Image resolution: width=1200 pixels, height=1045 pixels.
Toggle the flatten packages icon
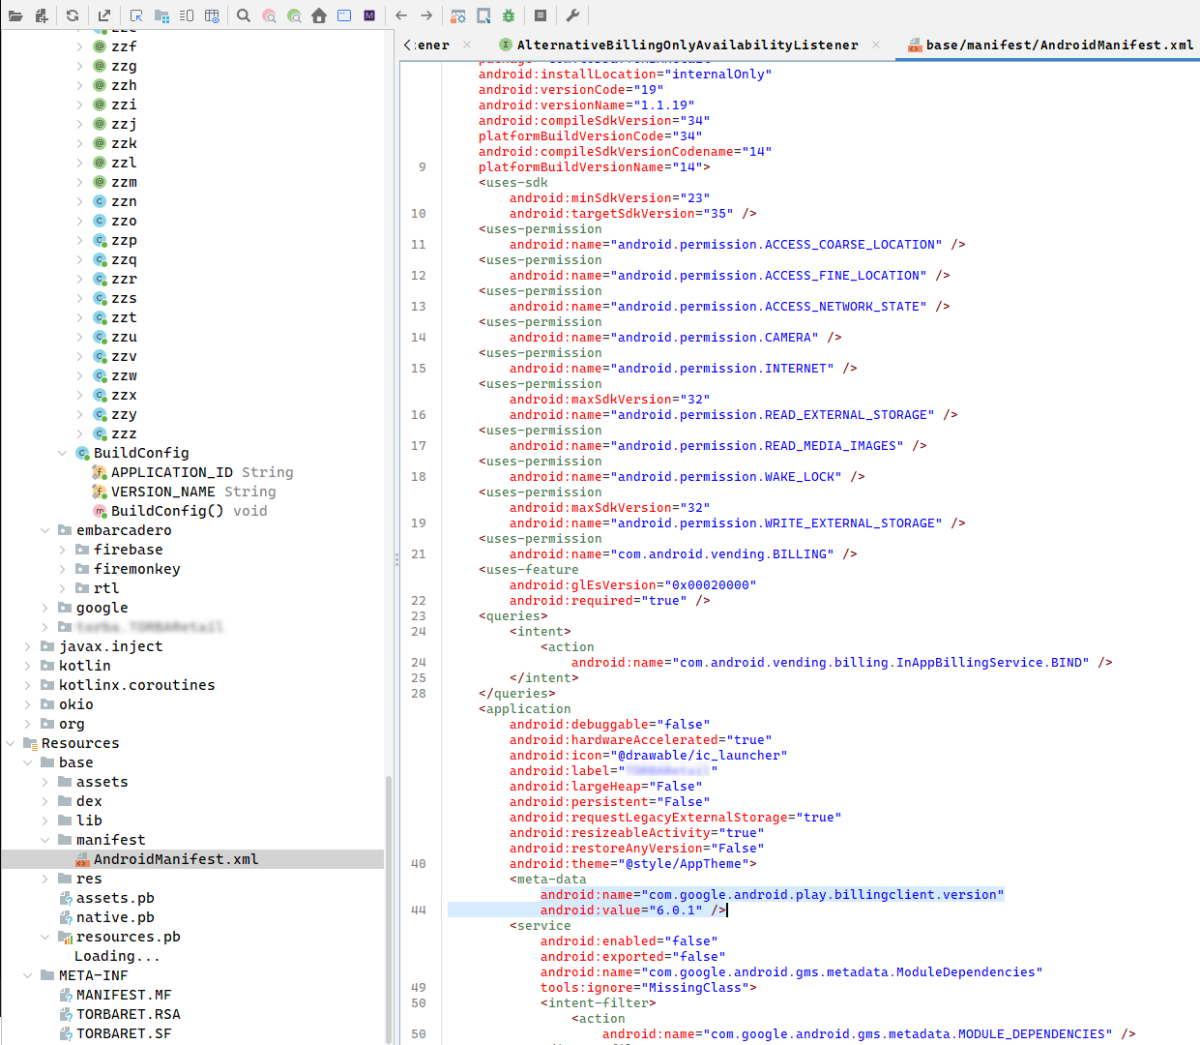[x=161, y=16]
